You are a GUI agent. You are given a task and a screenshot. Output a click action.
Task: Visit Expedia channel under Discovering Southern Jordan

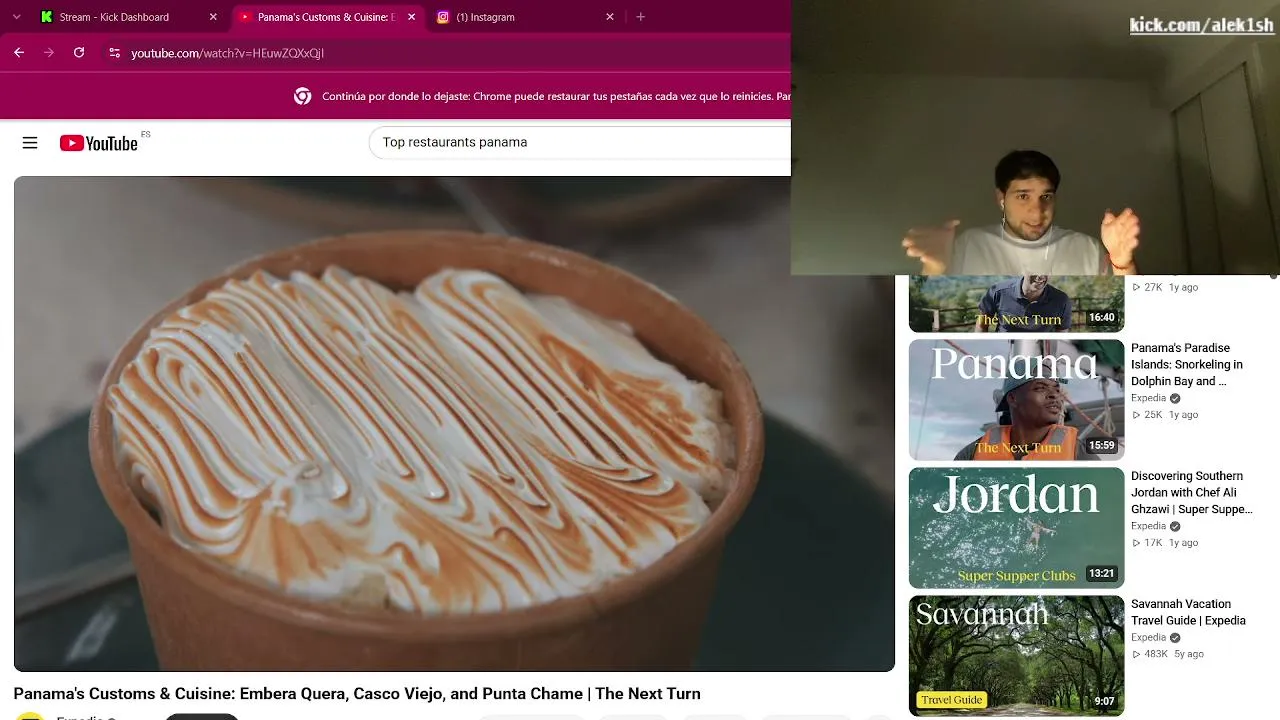click(1148, 526)
